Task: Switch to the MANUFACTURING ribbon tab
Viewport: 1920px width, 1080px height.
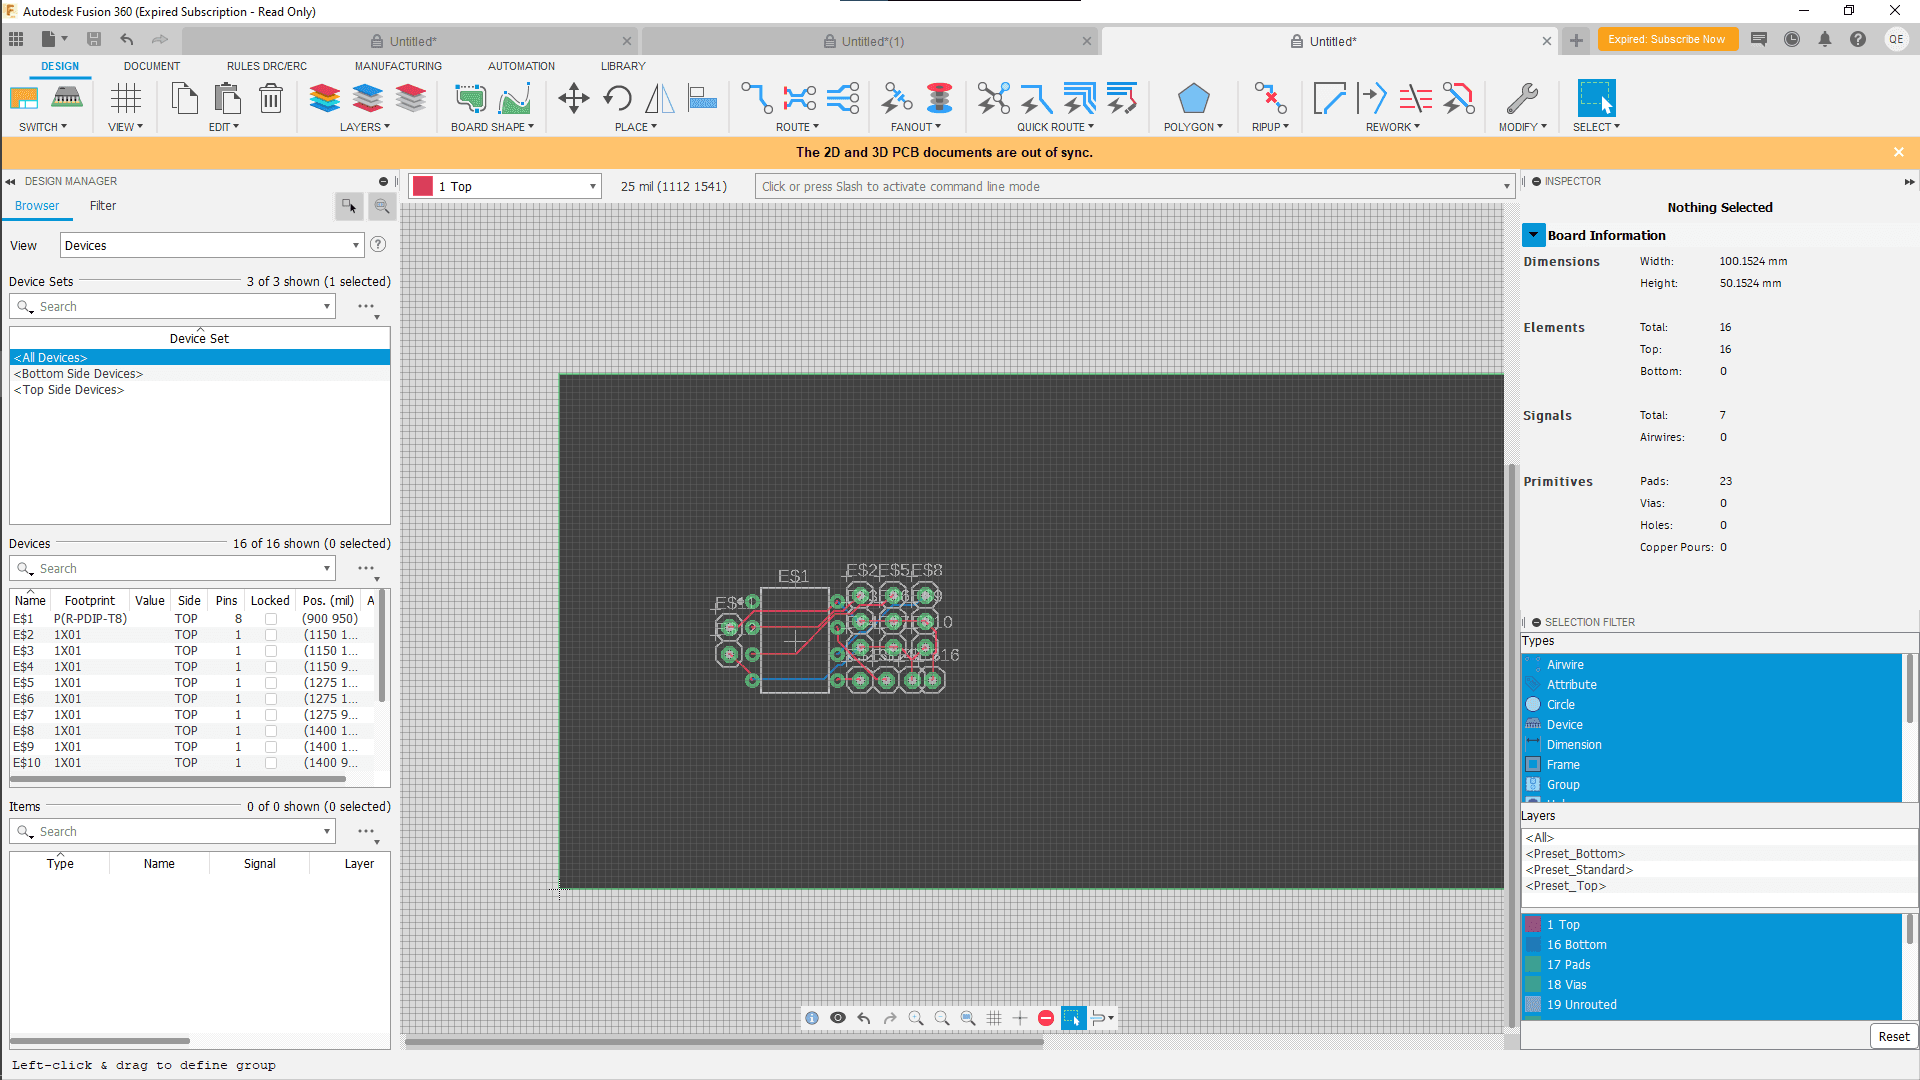Action: point(397,66)
